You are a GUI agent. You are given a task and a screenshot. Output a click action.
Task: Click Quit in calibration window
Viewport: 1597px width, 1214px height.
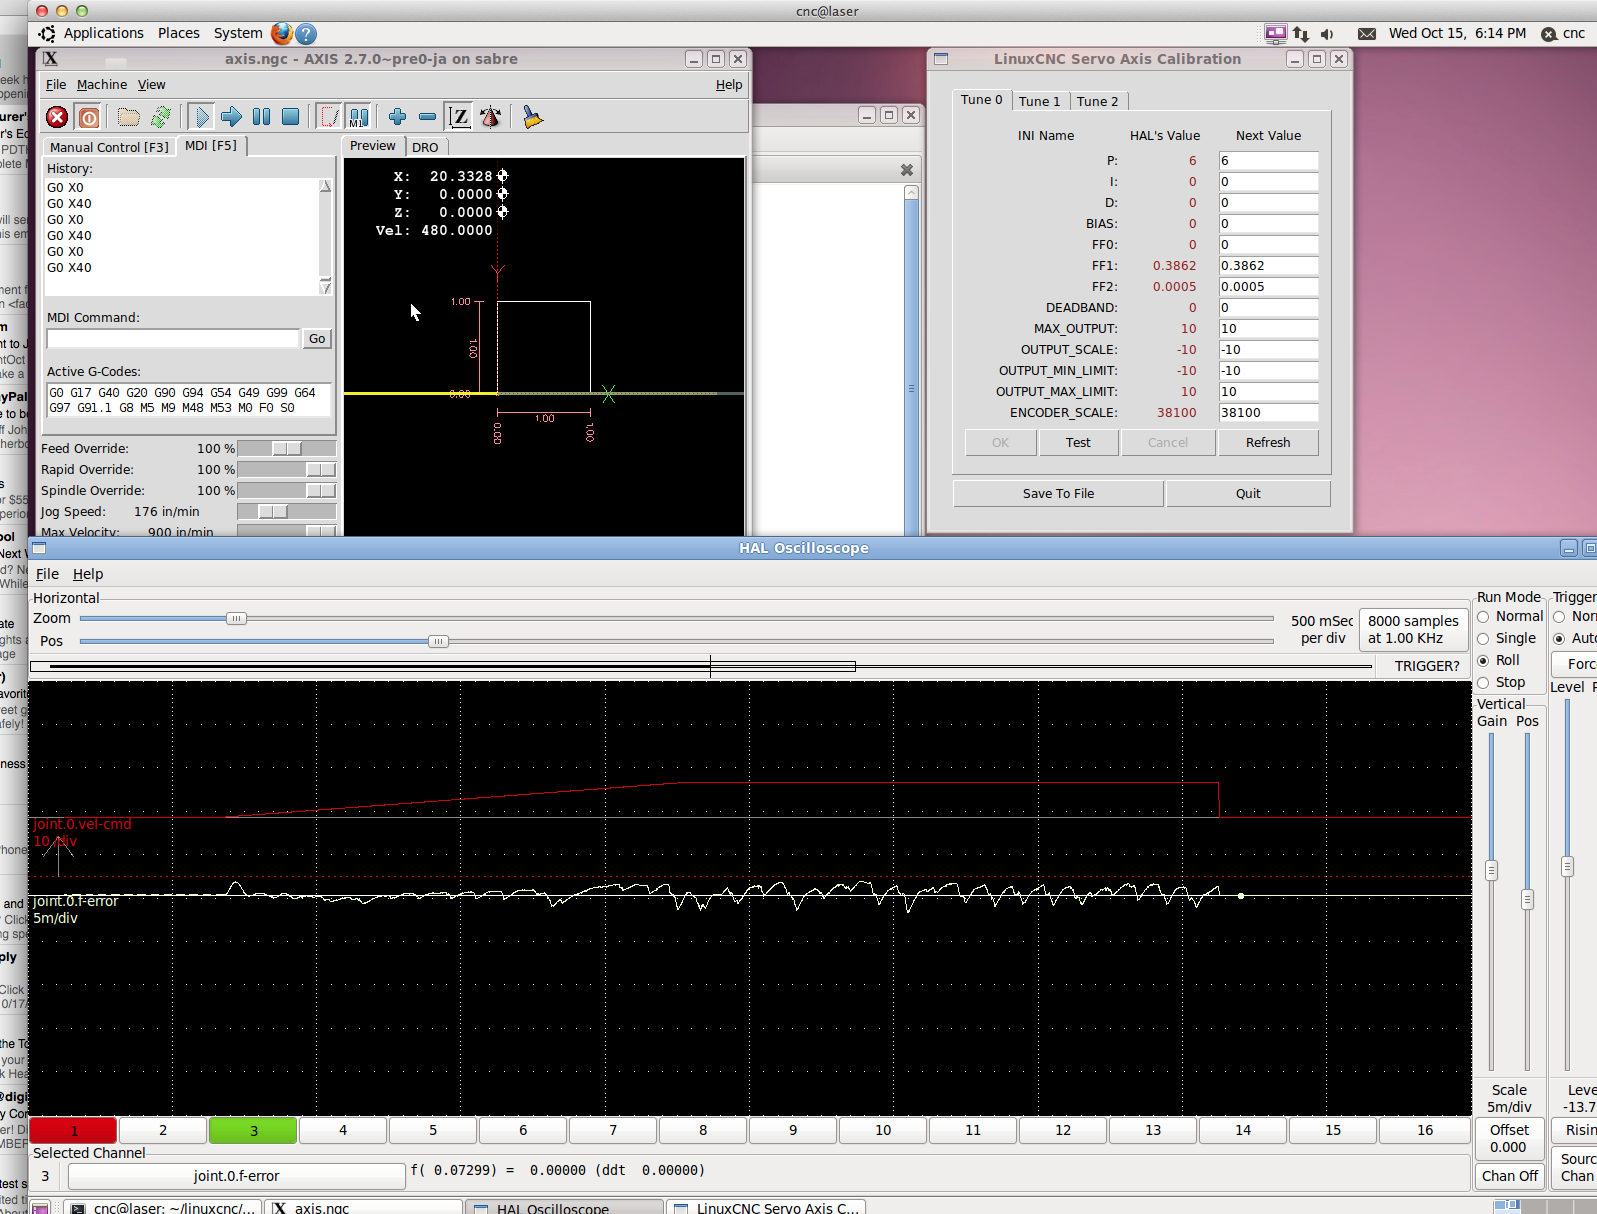(x=1248, y=494)
